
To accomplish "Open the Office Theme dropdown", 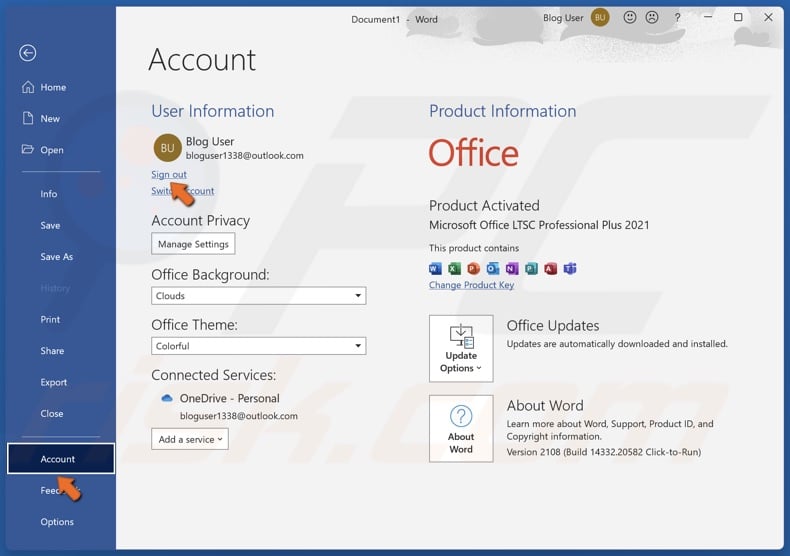I will pos(258,346).
